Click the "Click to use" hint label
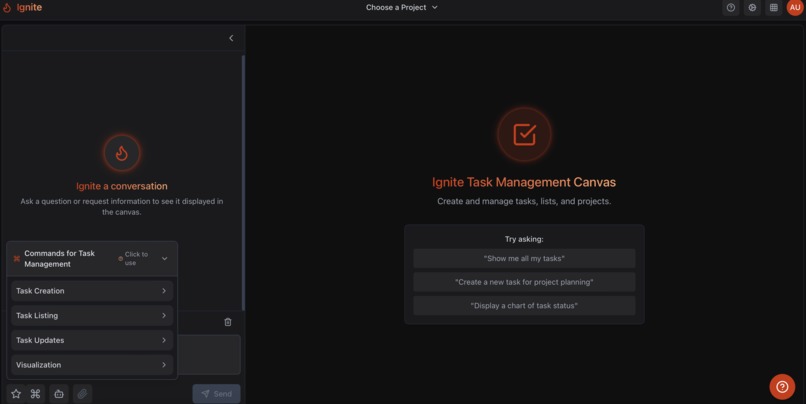Screen dimensions: 806x404 tap(136, 259)
